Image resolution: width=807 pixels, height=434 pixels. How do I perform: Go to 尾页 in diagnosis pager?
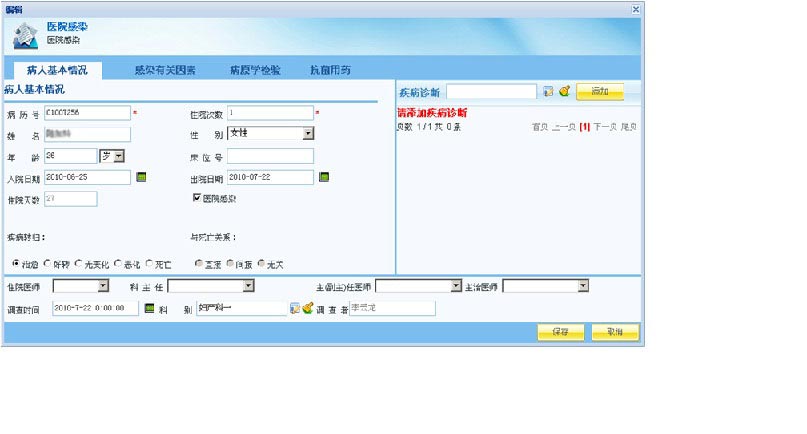(x=628, y=127)
